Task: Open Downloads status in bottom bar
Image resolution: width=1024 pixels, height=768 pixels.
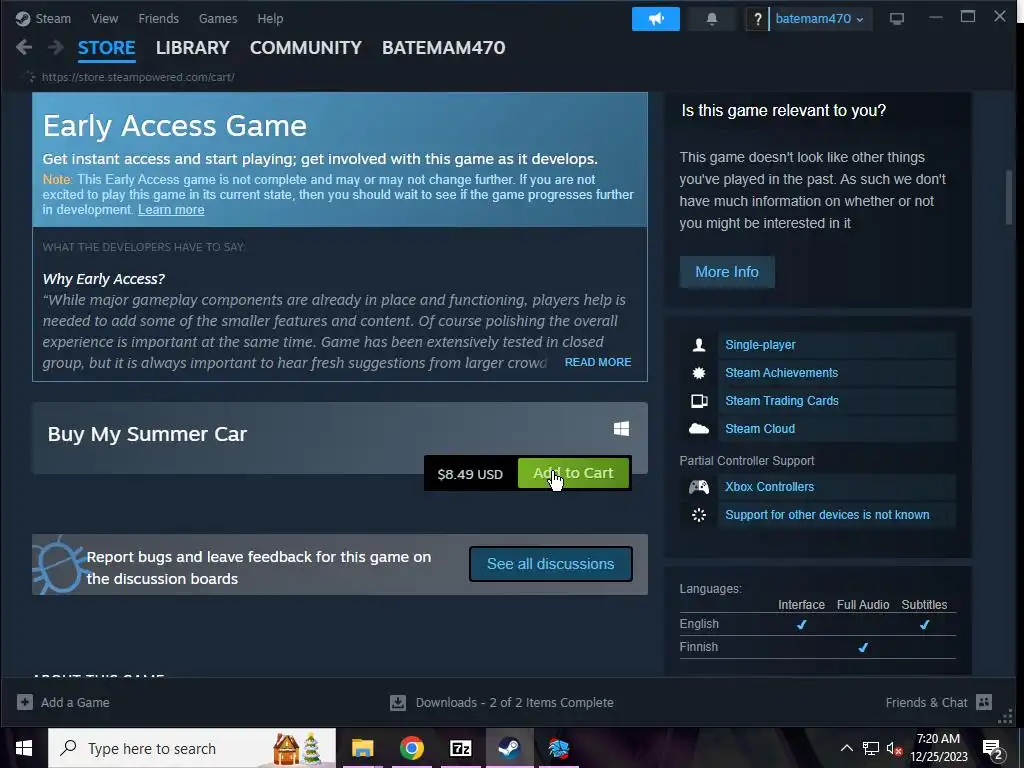Action: (515, 703)
